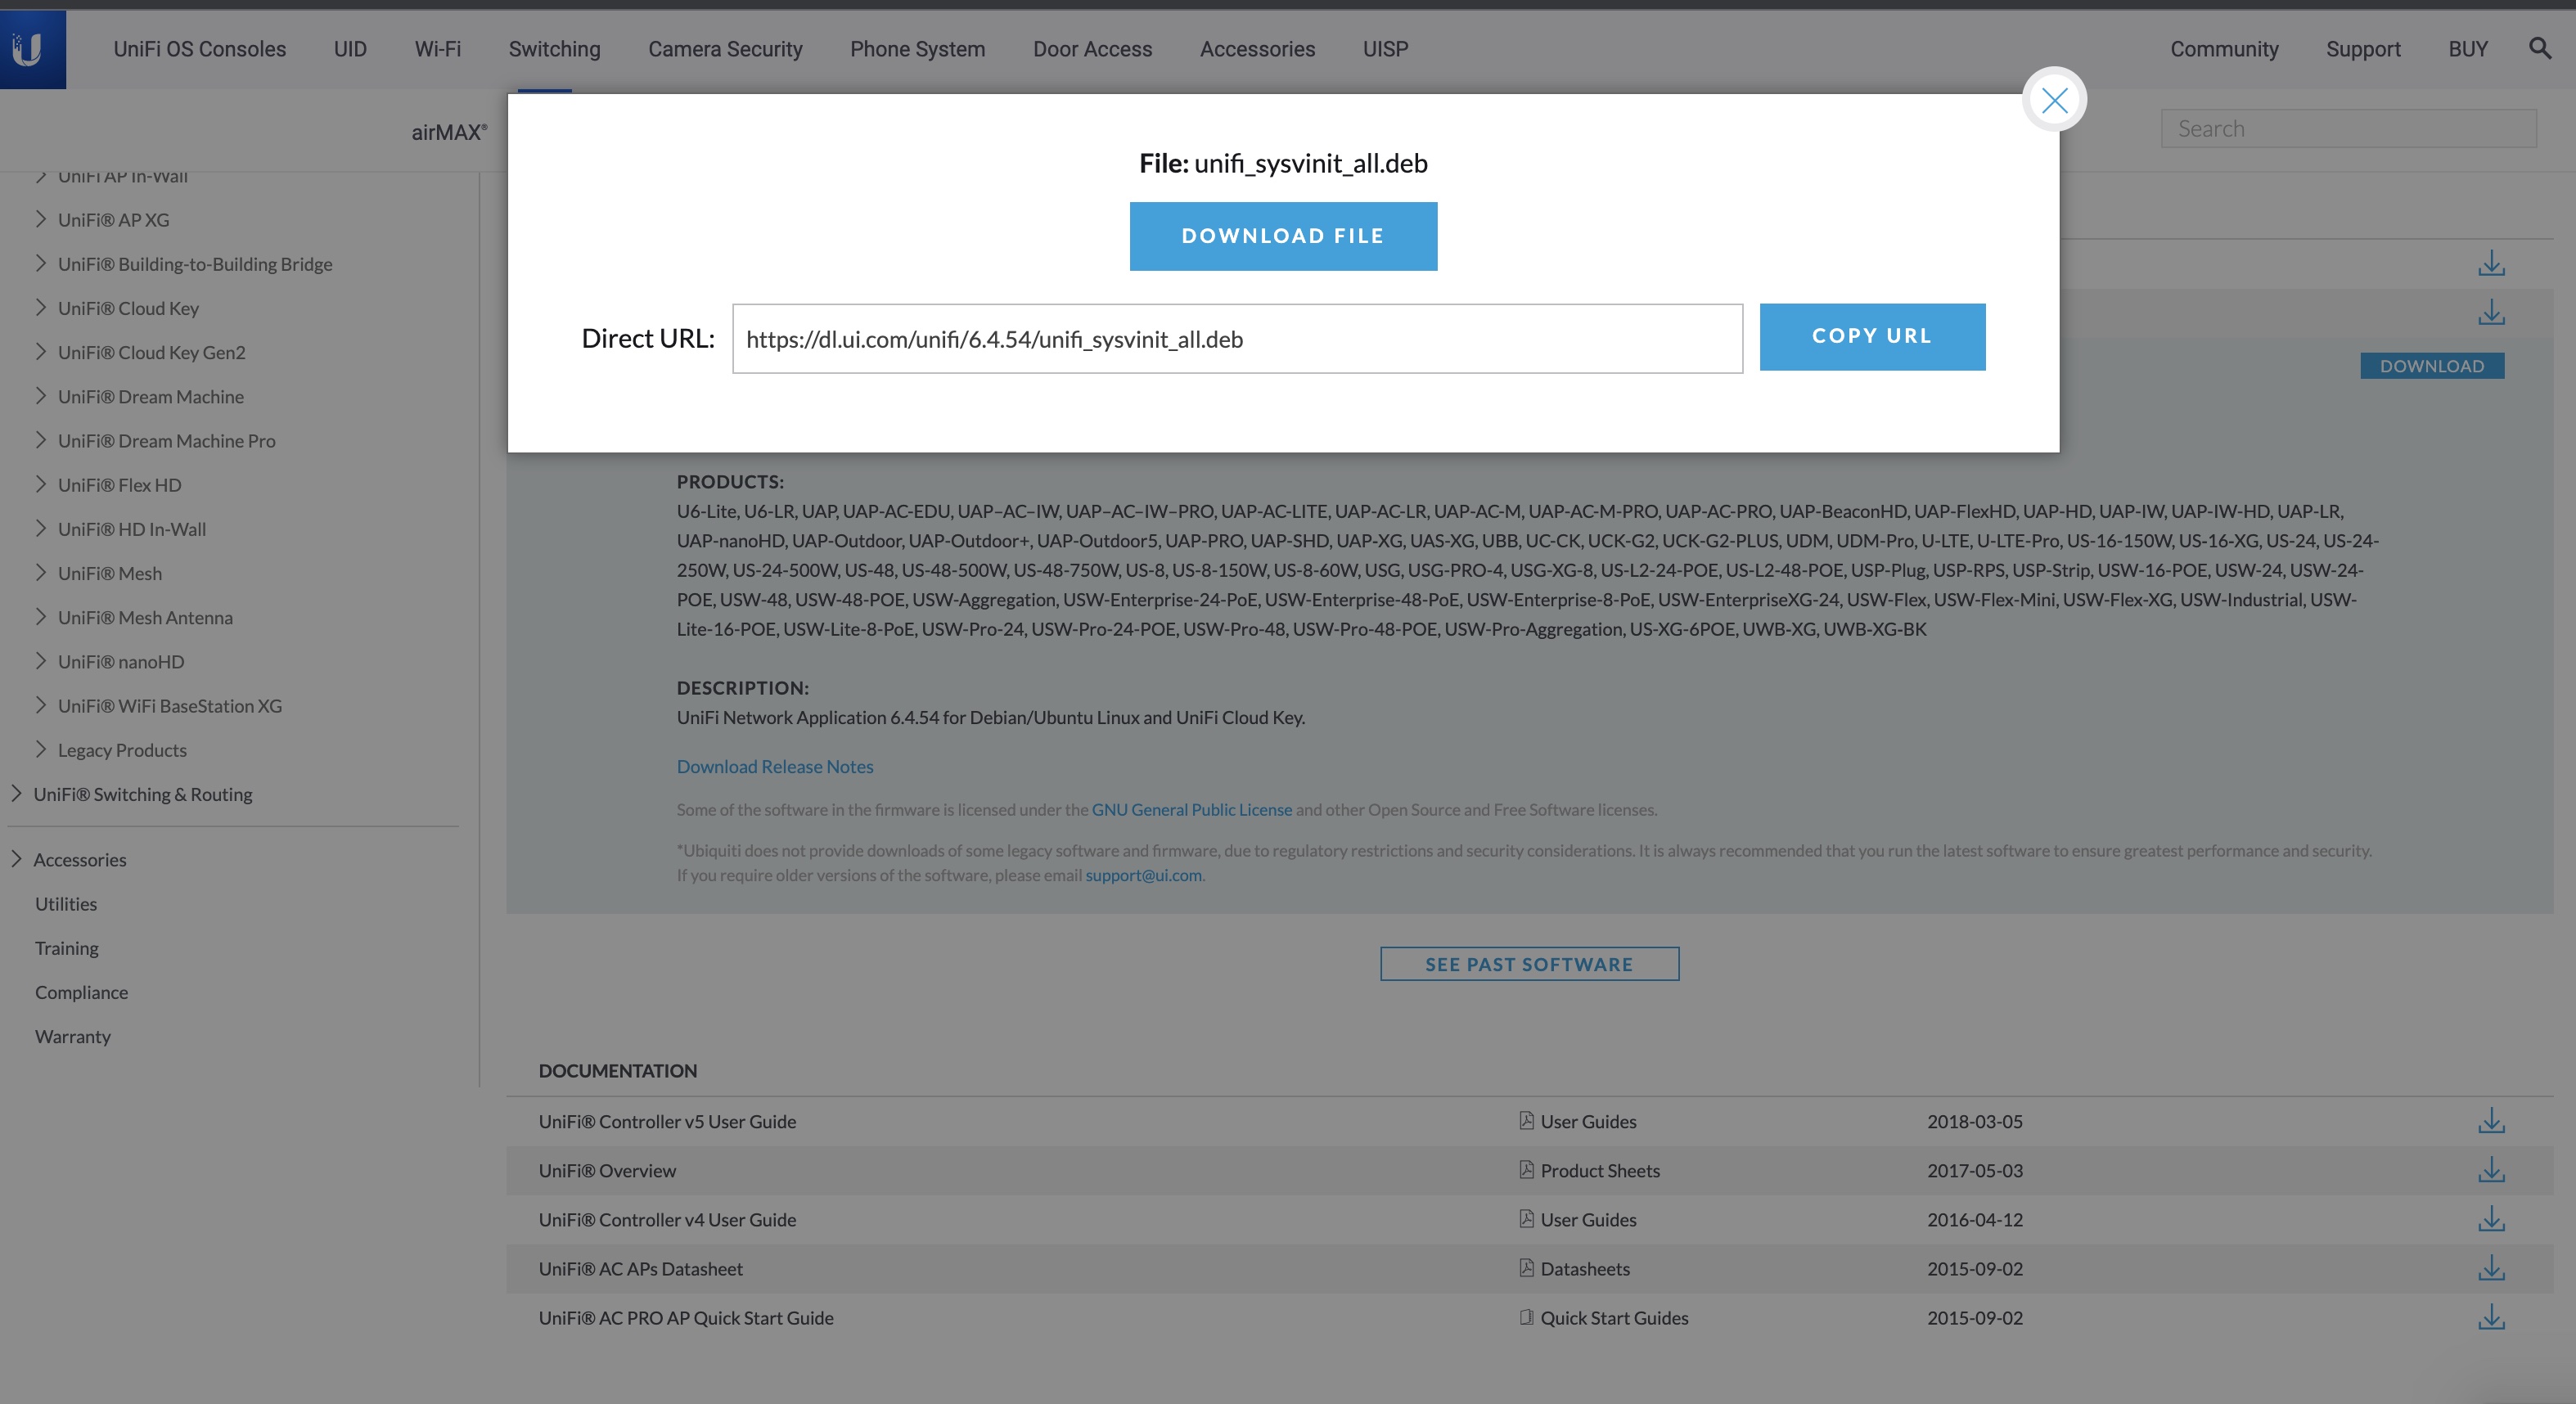Open Utilities in the sidebar

pyautogui.click(x=66, y=903)
